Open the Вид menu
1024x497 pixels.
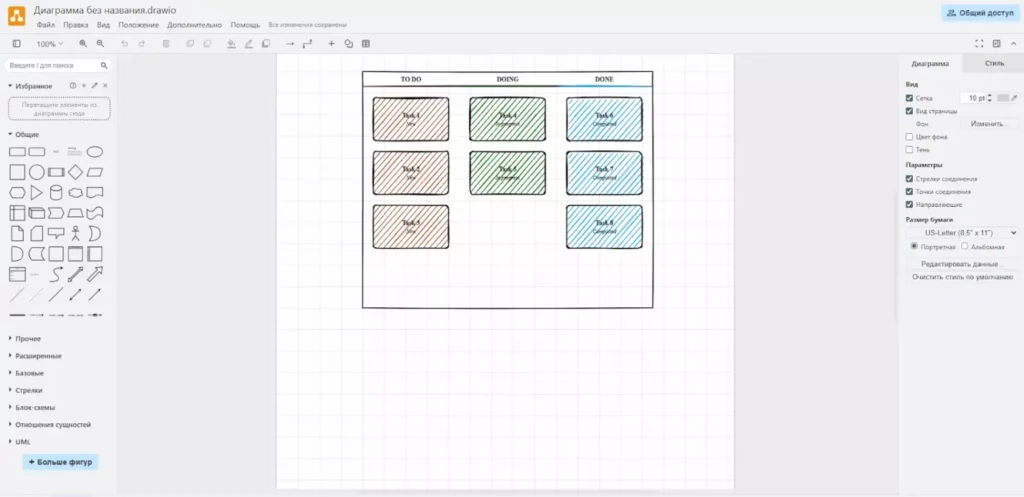point(103,25)
